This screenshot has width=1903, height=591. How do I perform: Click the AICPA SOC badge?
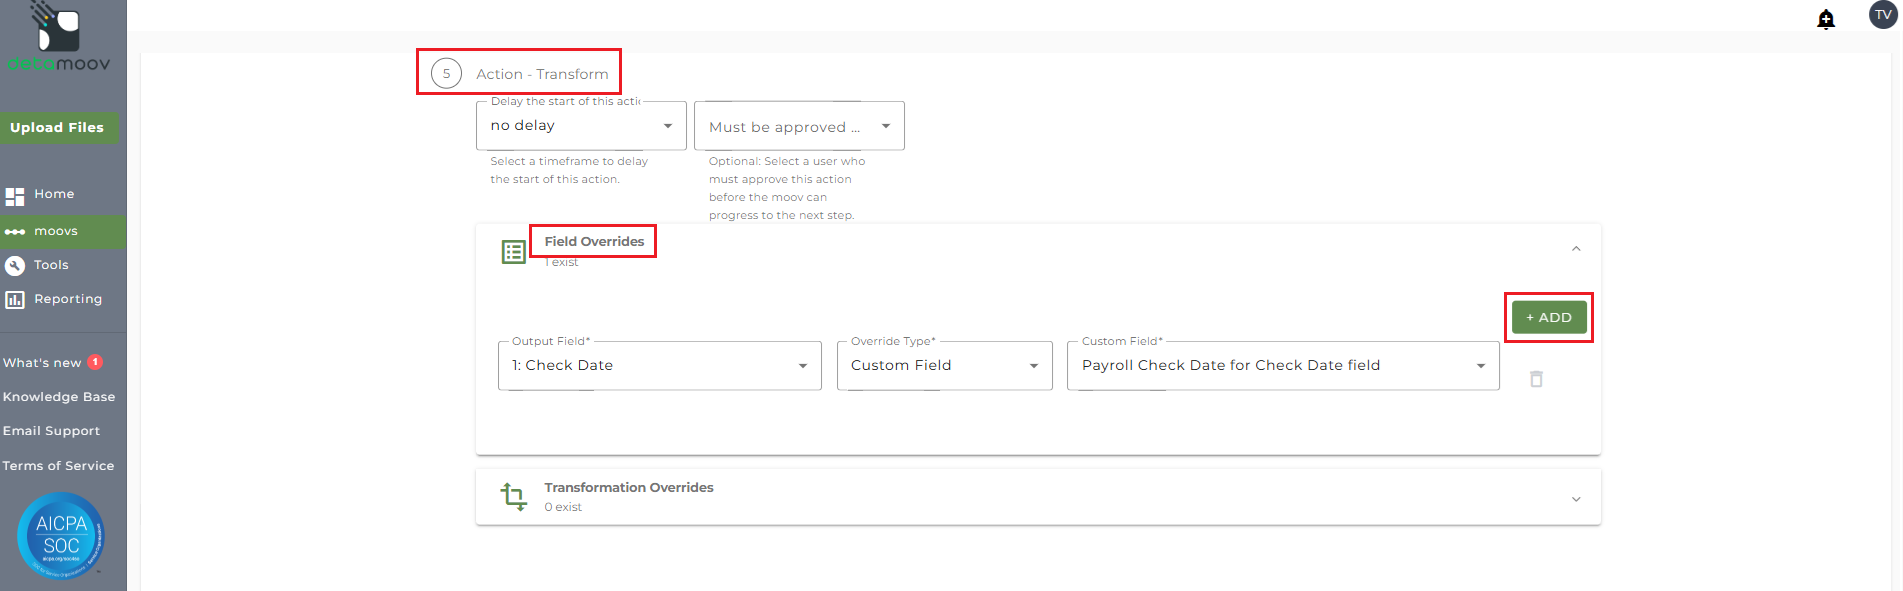point(61,536)
